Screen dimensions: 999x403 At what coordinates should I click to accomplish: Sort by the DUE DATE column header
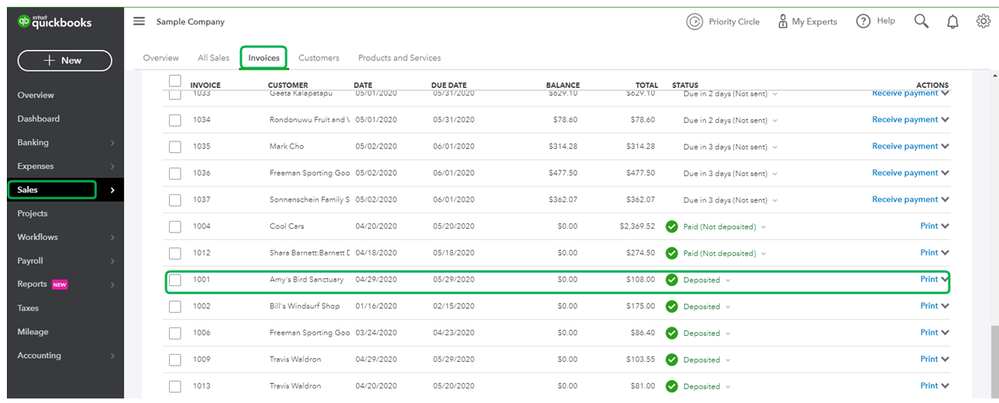point(449,85)
